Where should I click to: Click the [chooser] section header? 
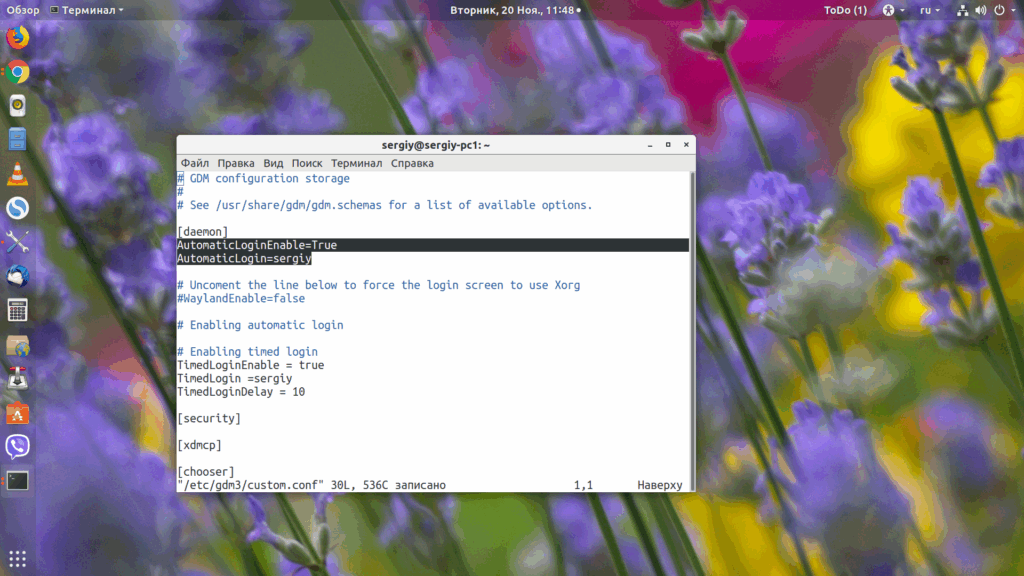(206, 472)
